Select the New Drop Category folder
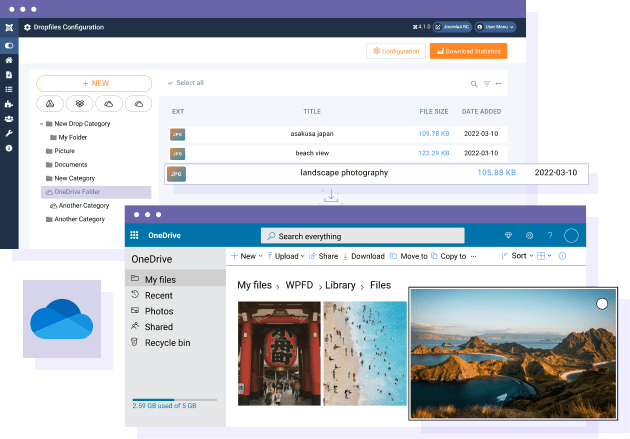The height and width of the screenshot is (439, 630). point(78,124)
